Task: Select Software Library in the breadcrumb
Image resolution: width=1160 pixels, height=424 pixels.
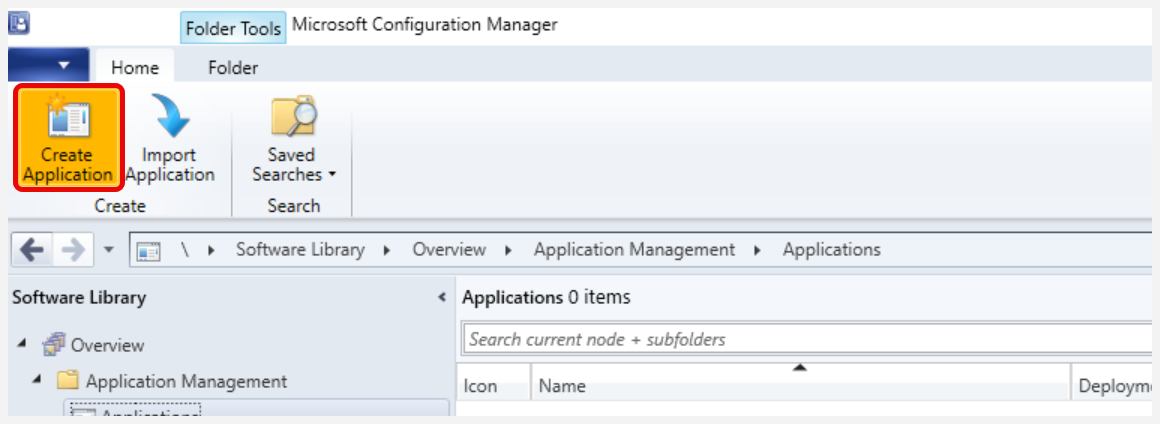Action: click(x=300, y=250)
